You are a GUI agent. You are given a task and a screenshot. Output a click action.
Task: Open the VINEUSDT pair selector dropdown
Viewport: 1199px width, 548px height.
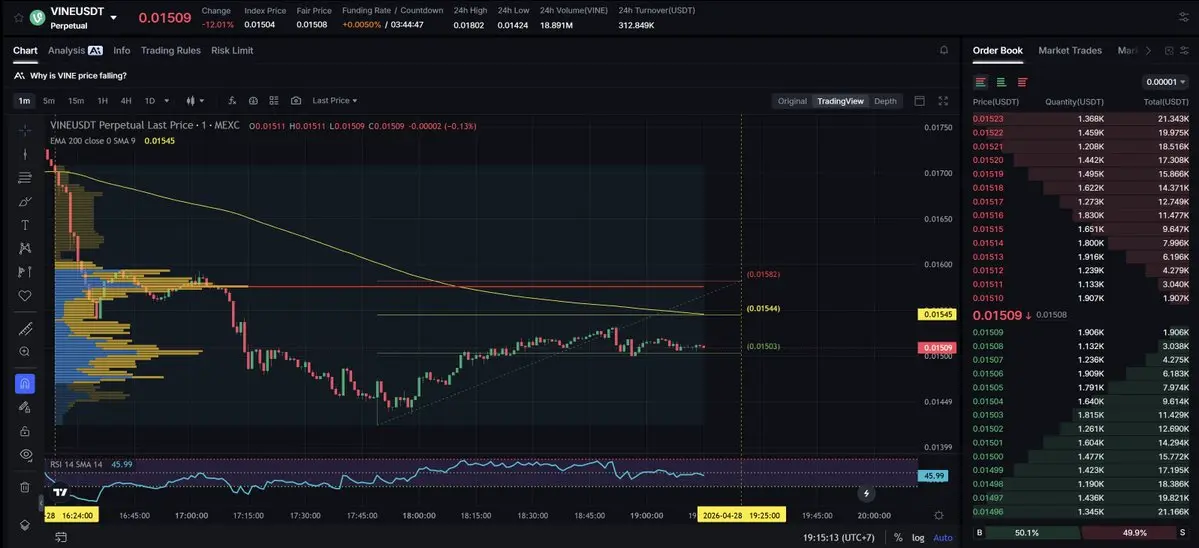[114, 18]
